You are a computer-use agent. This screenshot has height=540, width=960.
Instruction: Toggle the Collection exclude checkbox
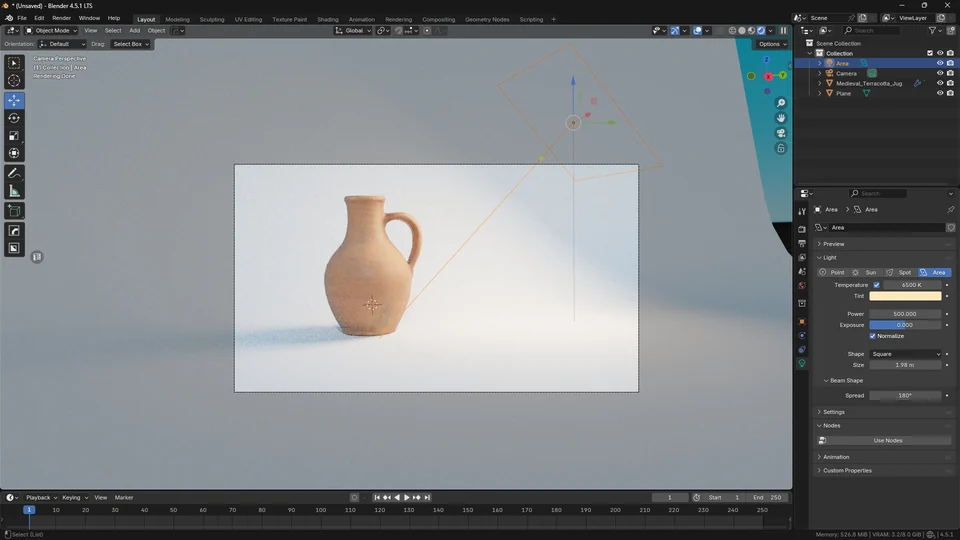pyautogui.click(x=929, y=53)
